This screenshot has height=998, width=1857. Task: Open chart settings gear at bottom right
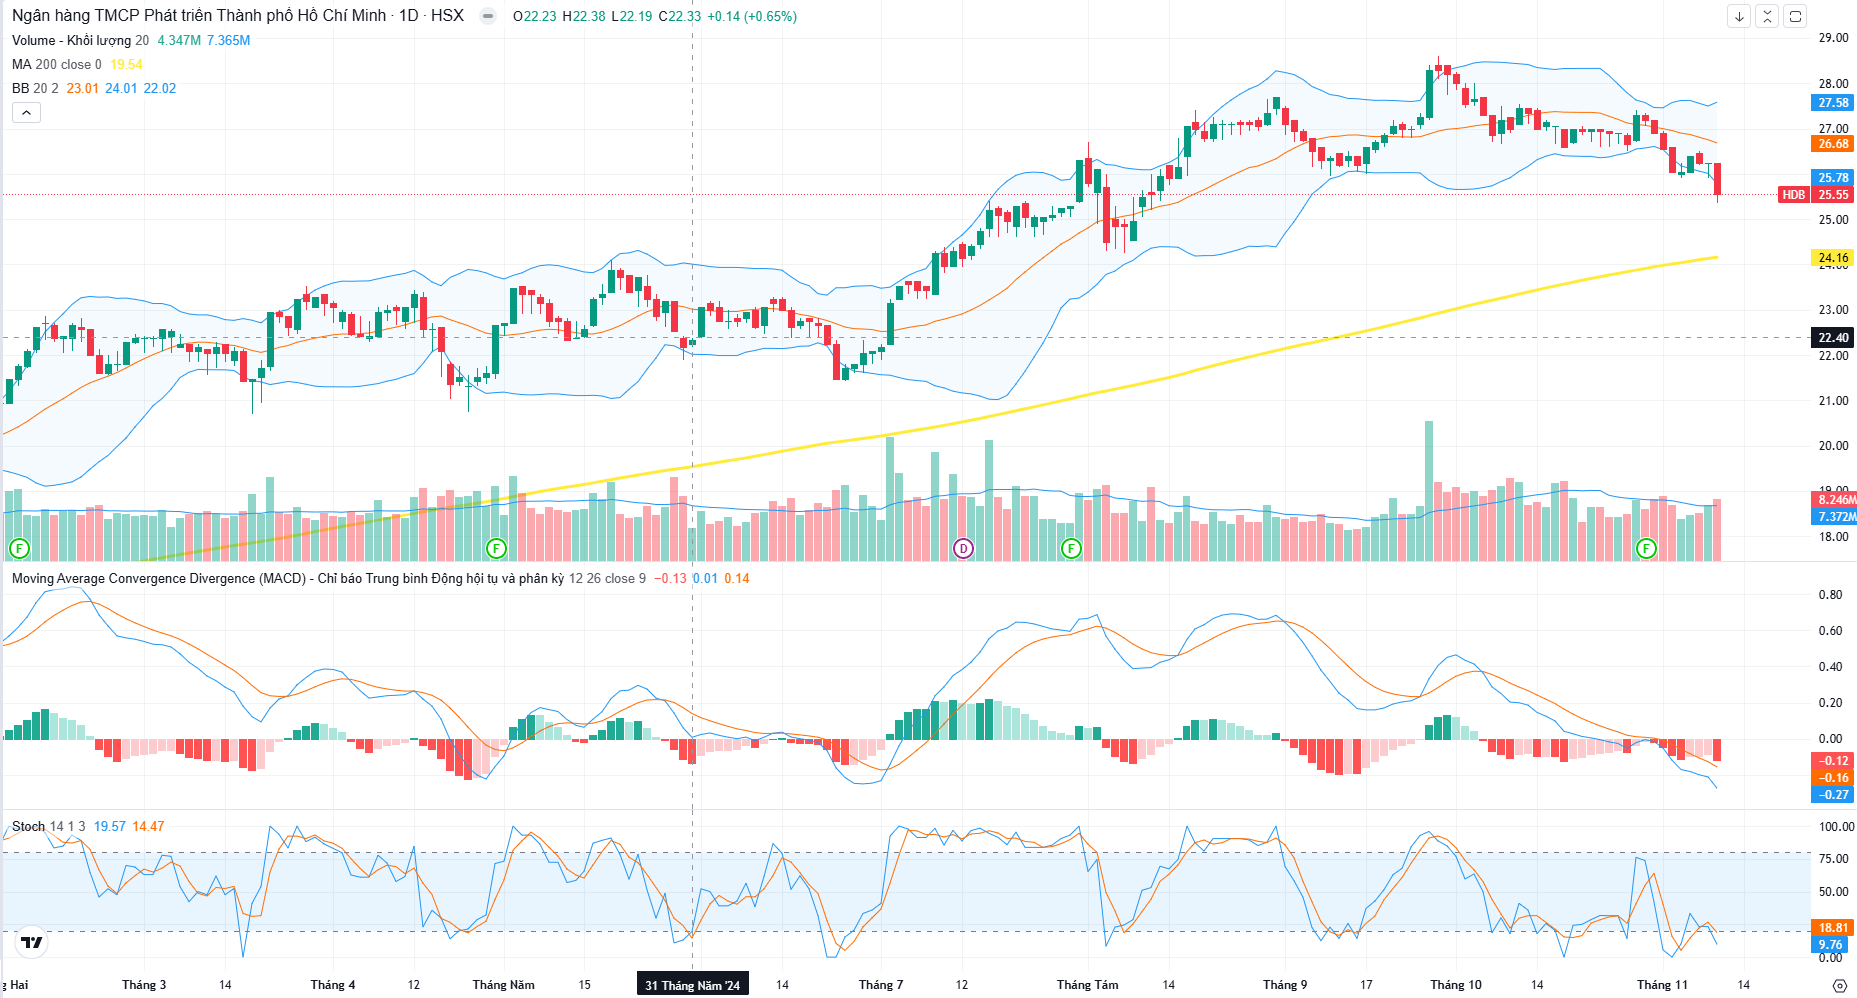[x=1839, y=985]
